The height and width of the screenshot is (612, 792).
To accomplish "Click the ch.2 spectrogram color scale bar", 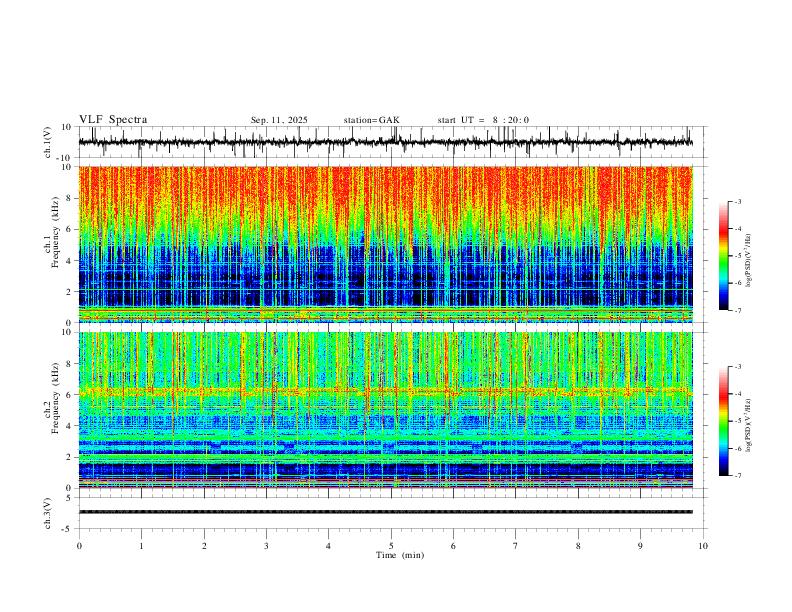I will 724,421.
